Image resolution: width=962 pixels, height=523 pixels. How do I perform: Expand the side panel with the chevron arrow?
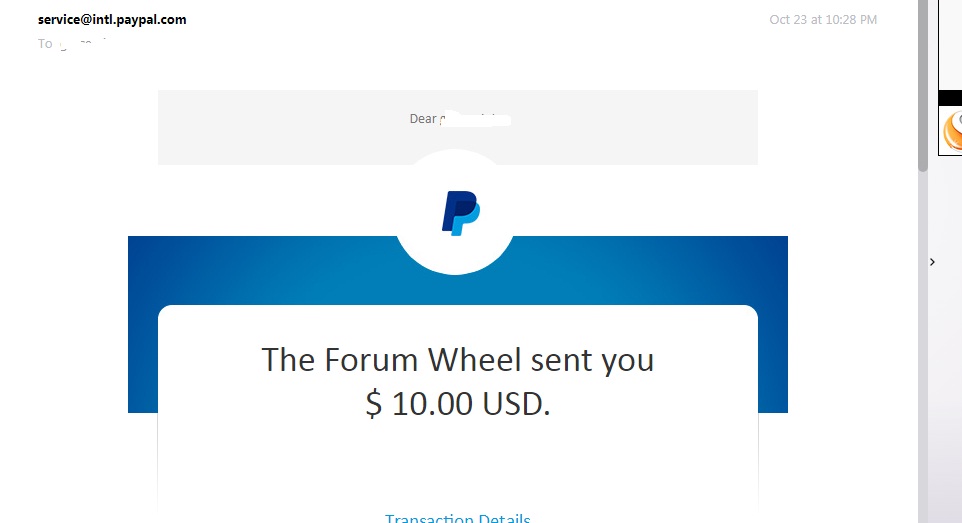tap(932, 262)
